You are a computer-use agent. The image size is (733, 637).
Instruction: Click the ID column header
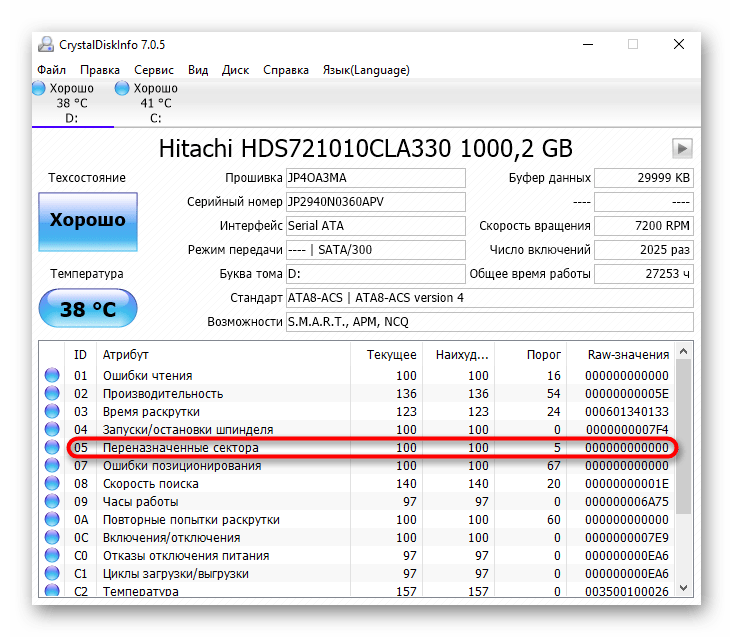click(x=80, y=355)
